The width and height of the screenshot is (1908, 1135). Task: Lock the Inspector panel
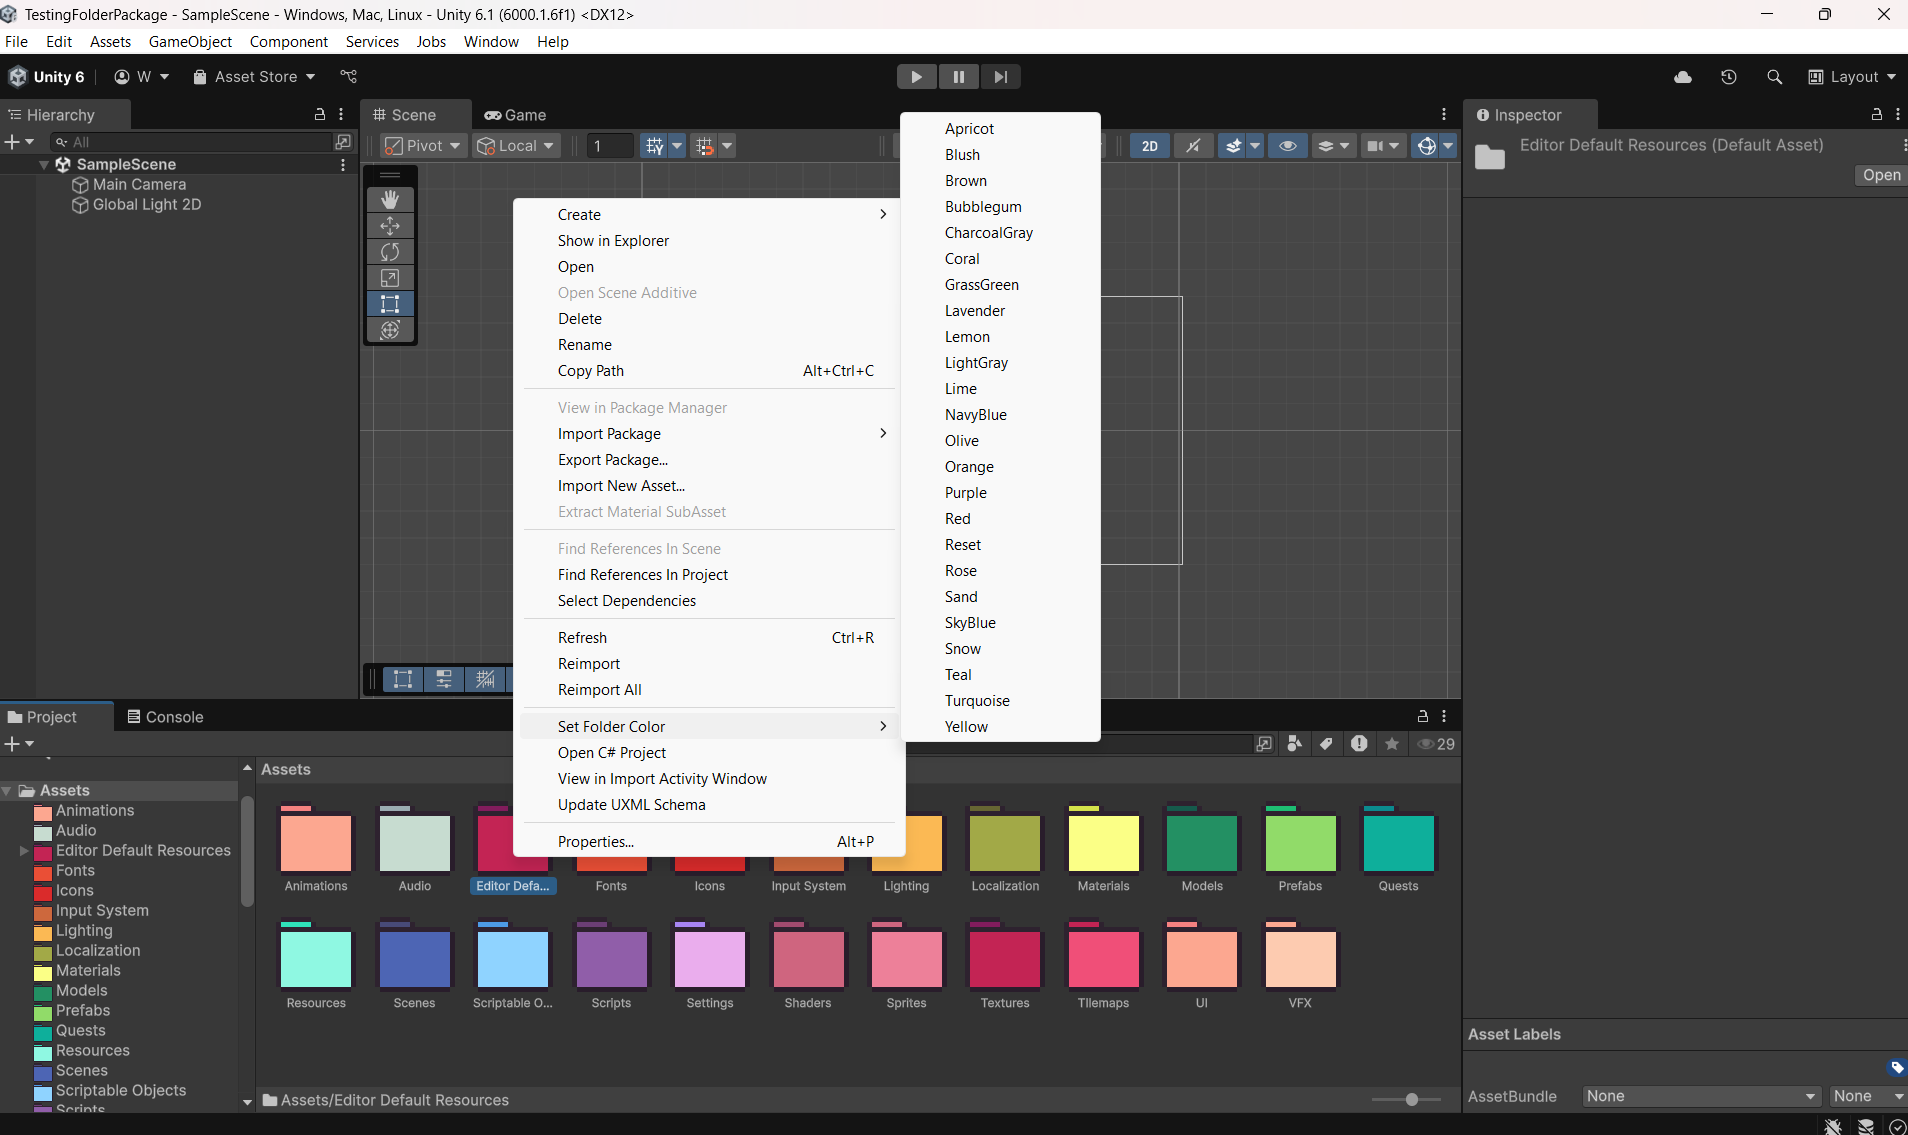[1877, 115]
